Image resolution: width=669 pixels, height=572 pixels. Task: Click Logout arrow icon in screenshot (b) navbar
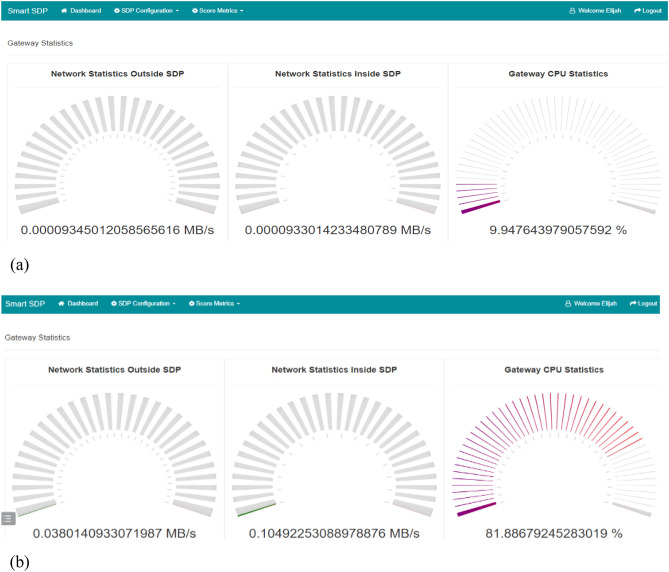634,303
